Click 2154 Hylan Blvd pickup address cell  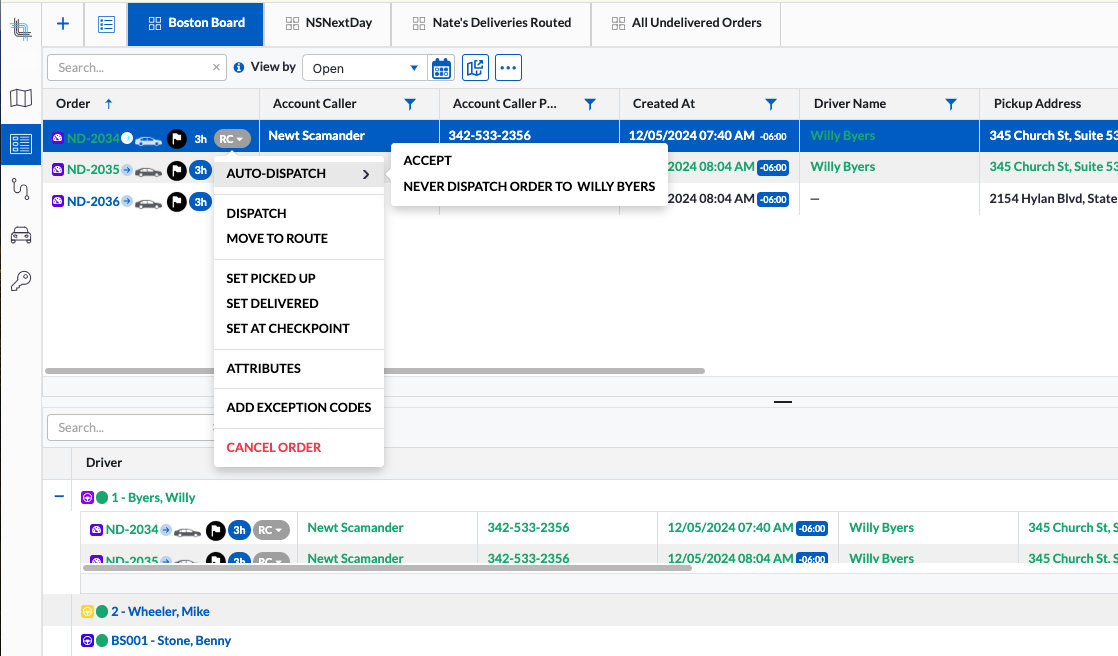coord(1053,199)
